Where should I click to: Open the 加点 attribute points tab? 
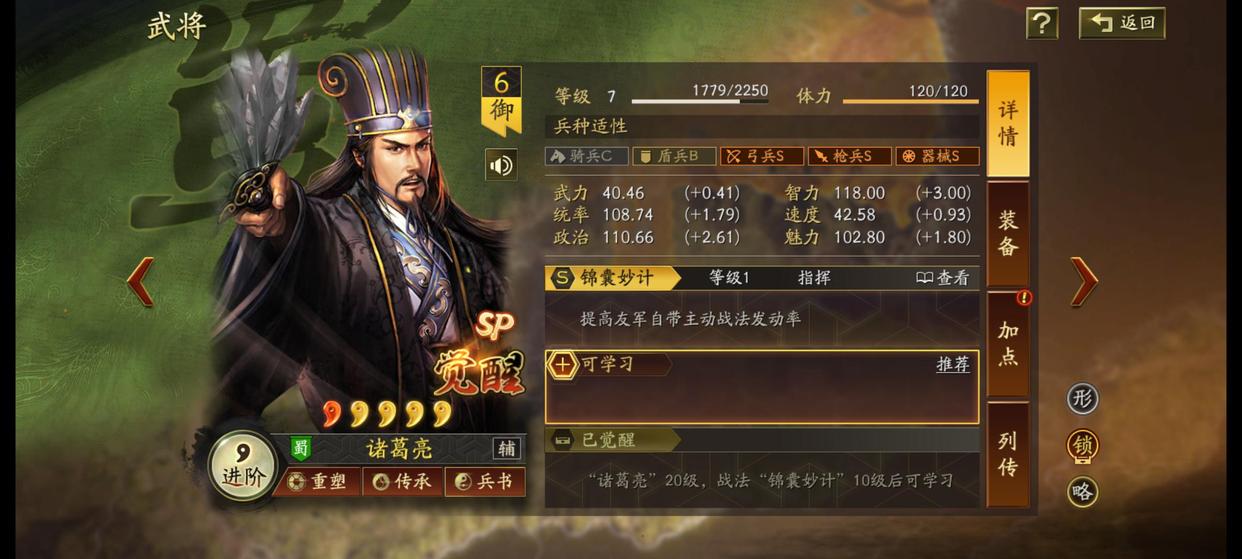pos(1008,344)
